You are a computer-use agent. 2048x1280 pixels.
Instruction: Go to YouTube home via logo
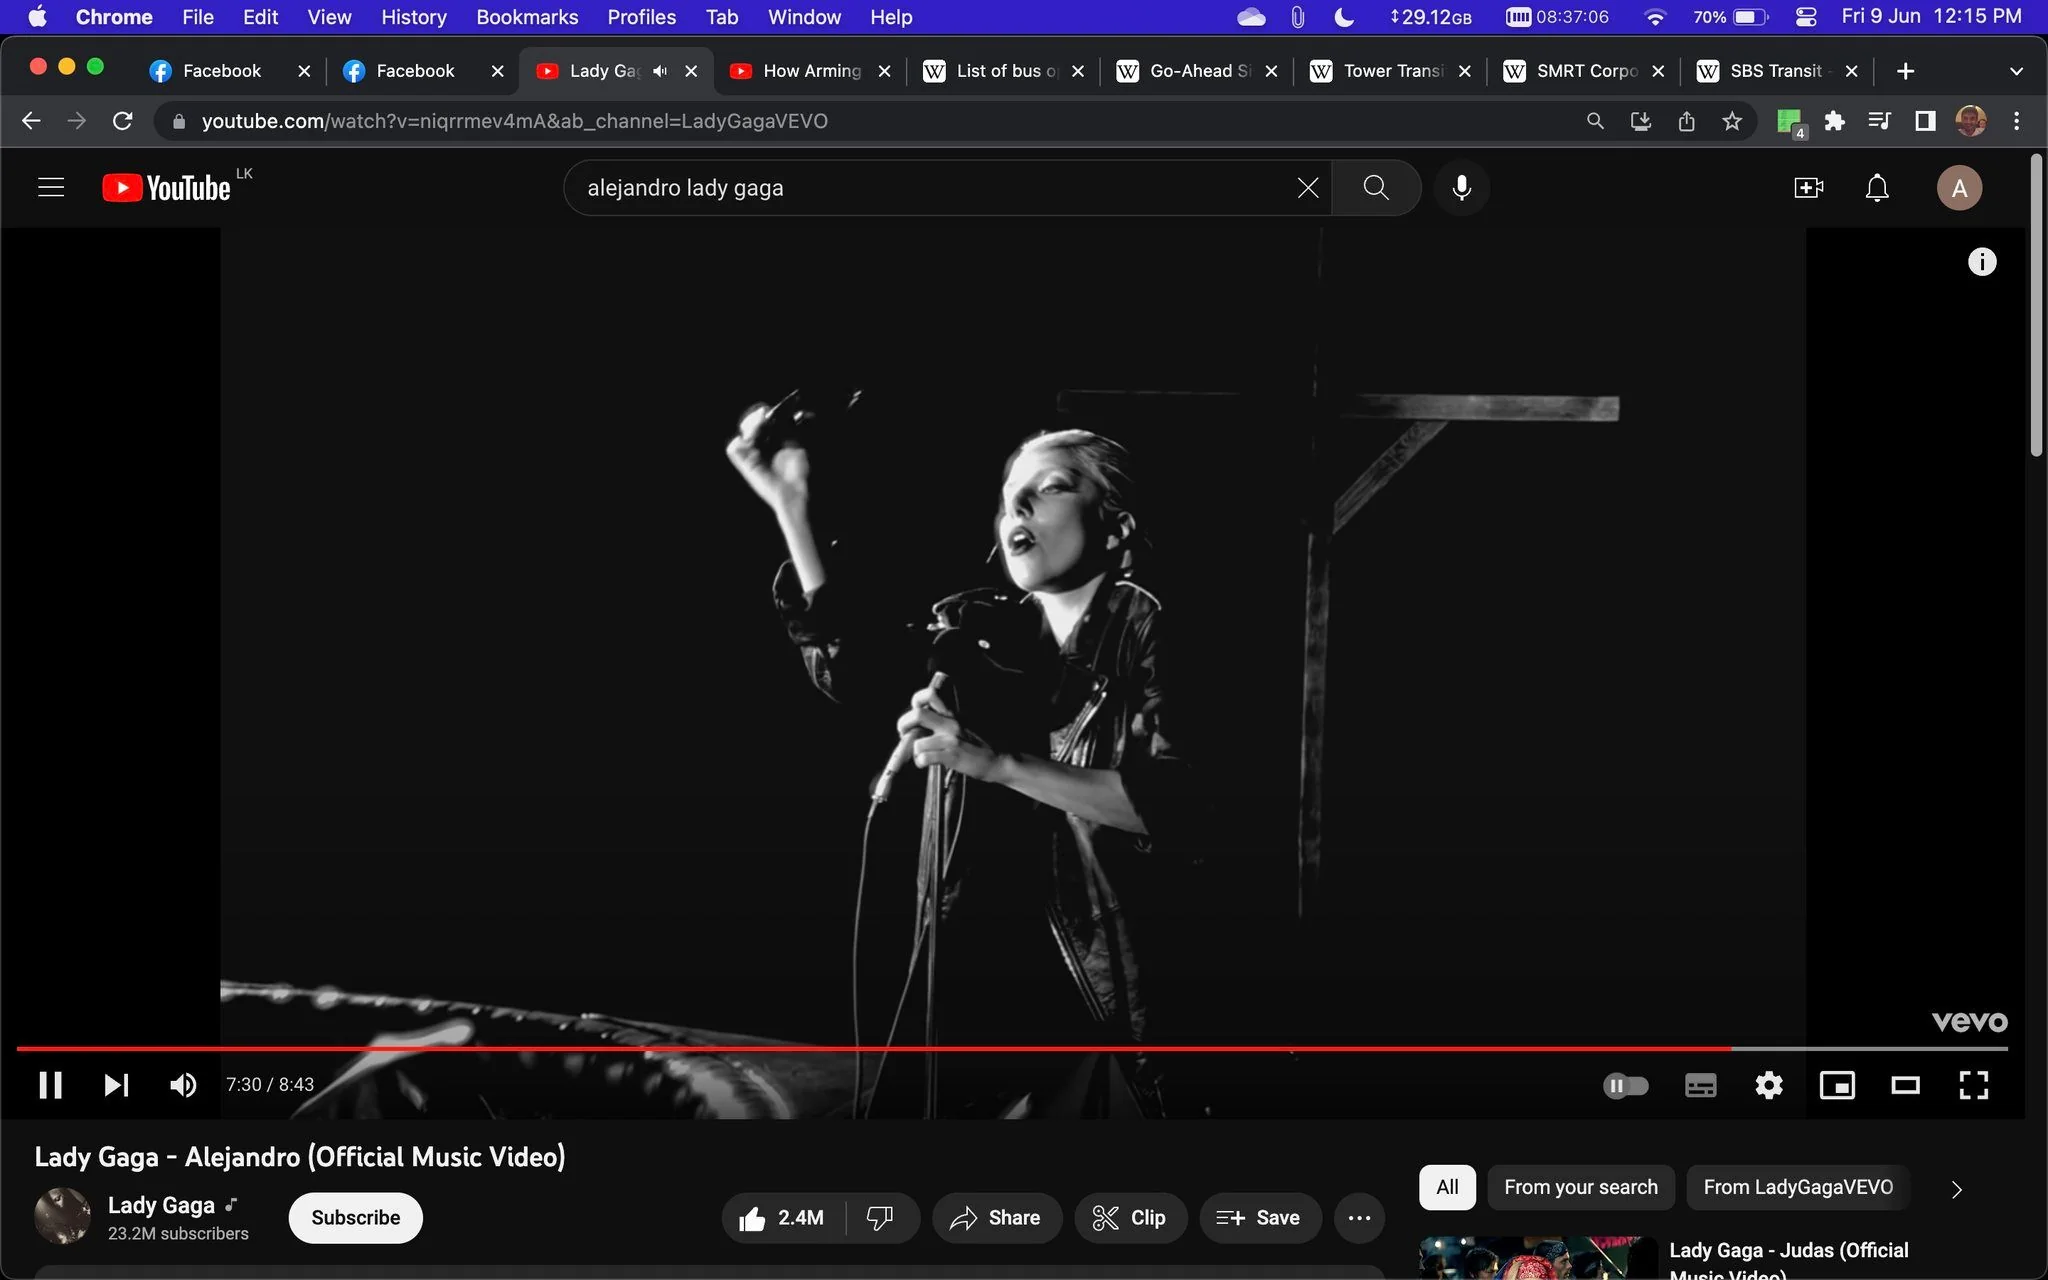point(166,187)
